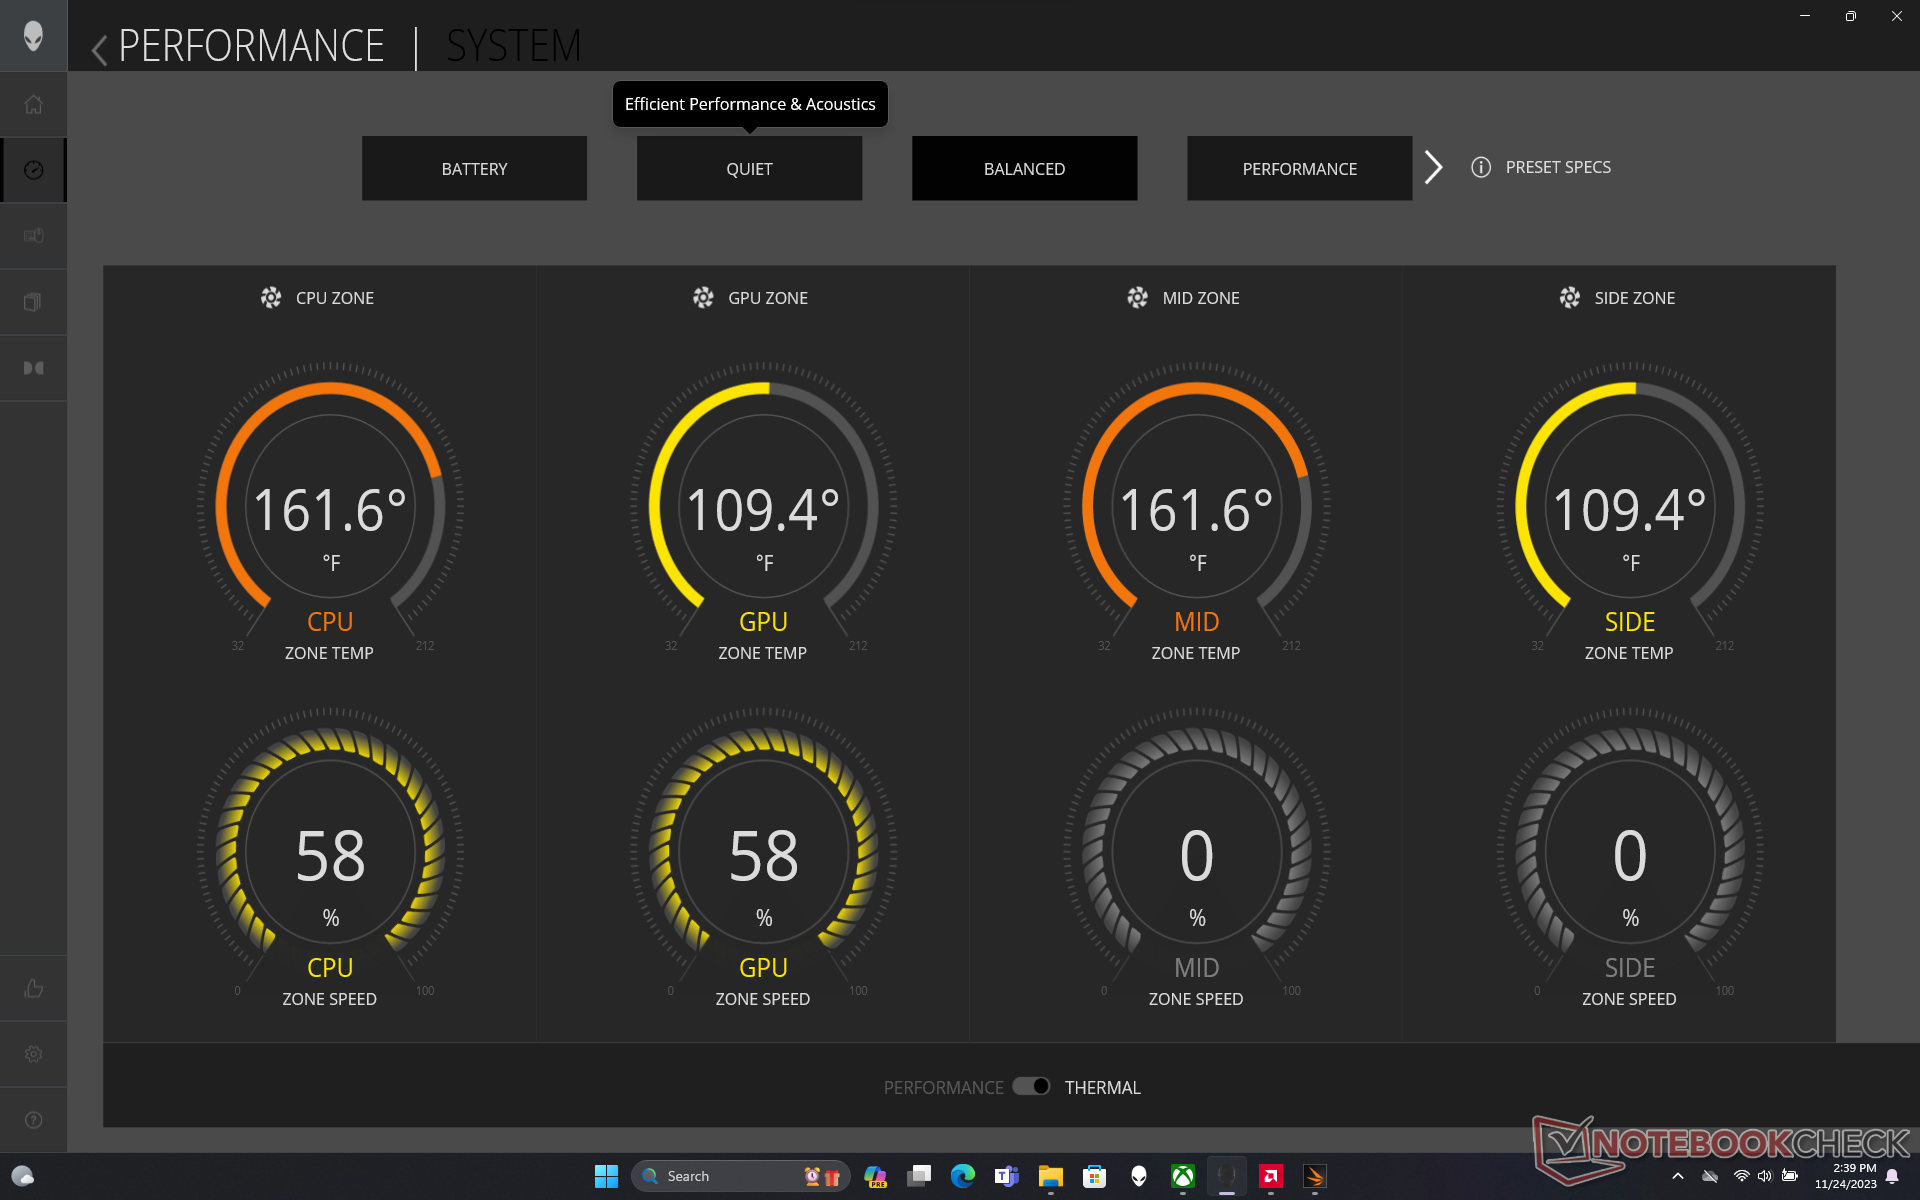Show hidden system tray icons
1920x1200 pixels.
point(1677,1176)
